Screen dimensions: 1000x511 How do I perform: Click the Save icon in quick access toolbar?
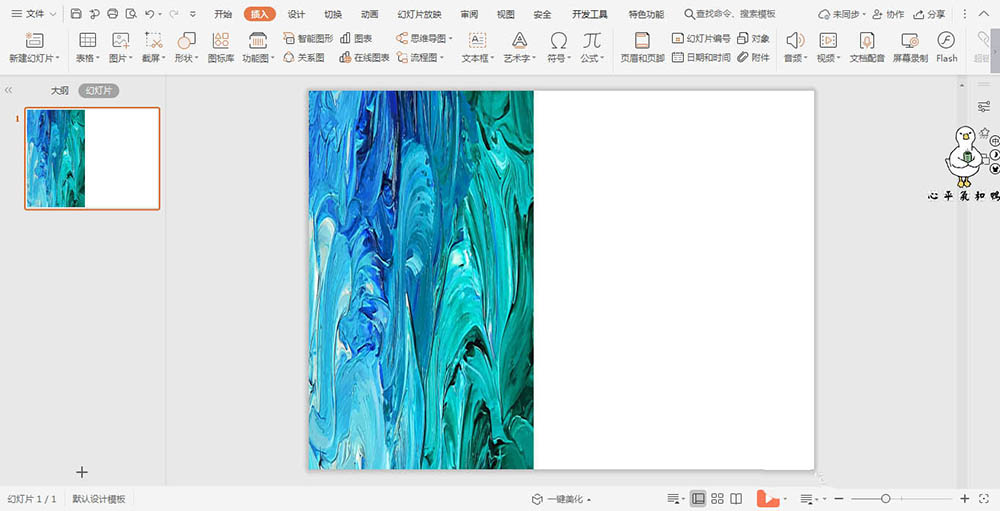click(x=76, y=13)
